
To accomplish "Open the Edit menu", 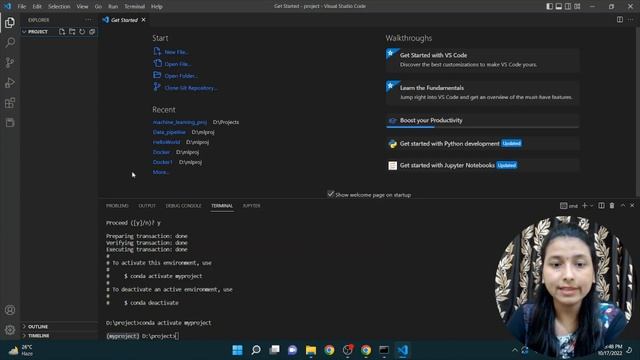I will [x=37, y=6].
